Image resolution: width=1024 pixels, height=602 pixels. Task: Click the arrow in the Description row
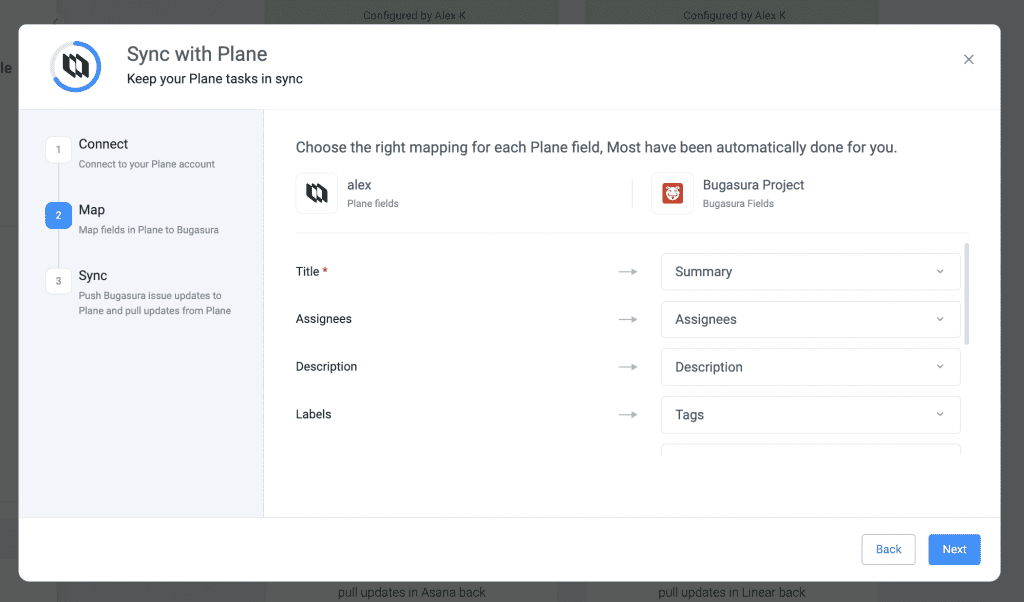point(628,367)
